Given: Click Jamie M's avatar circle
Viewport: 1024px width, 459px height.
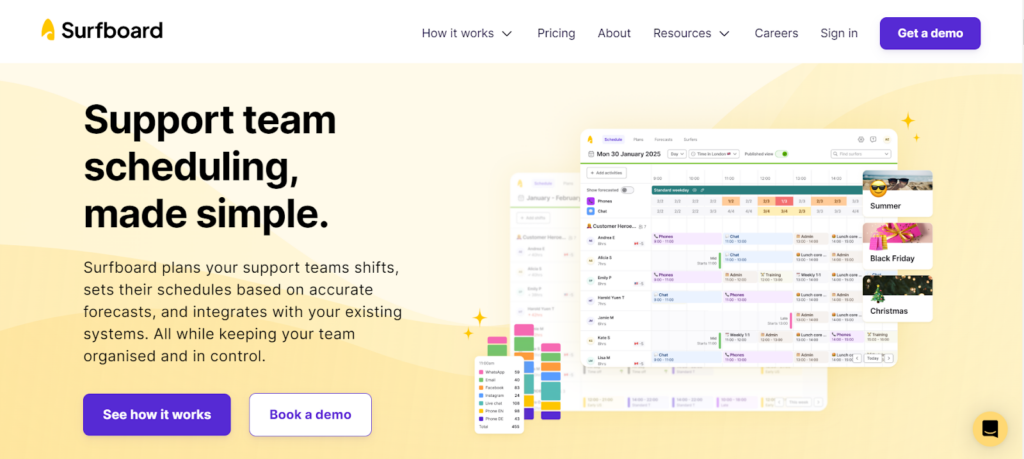Looking at the screenshot, I should point(590,321).
